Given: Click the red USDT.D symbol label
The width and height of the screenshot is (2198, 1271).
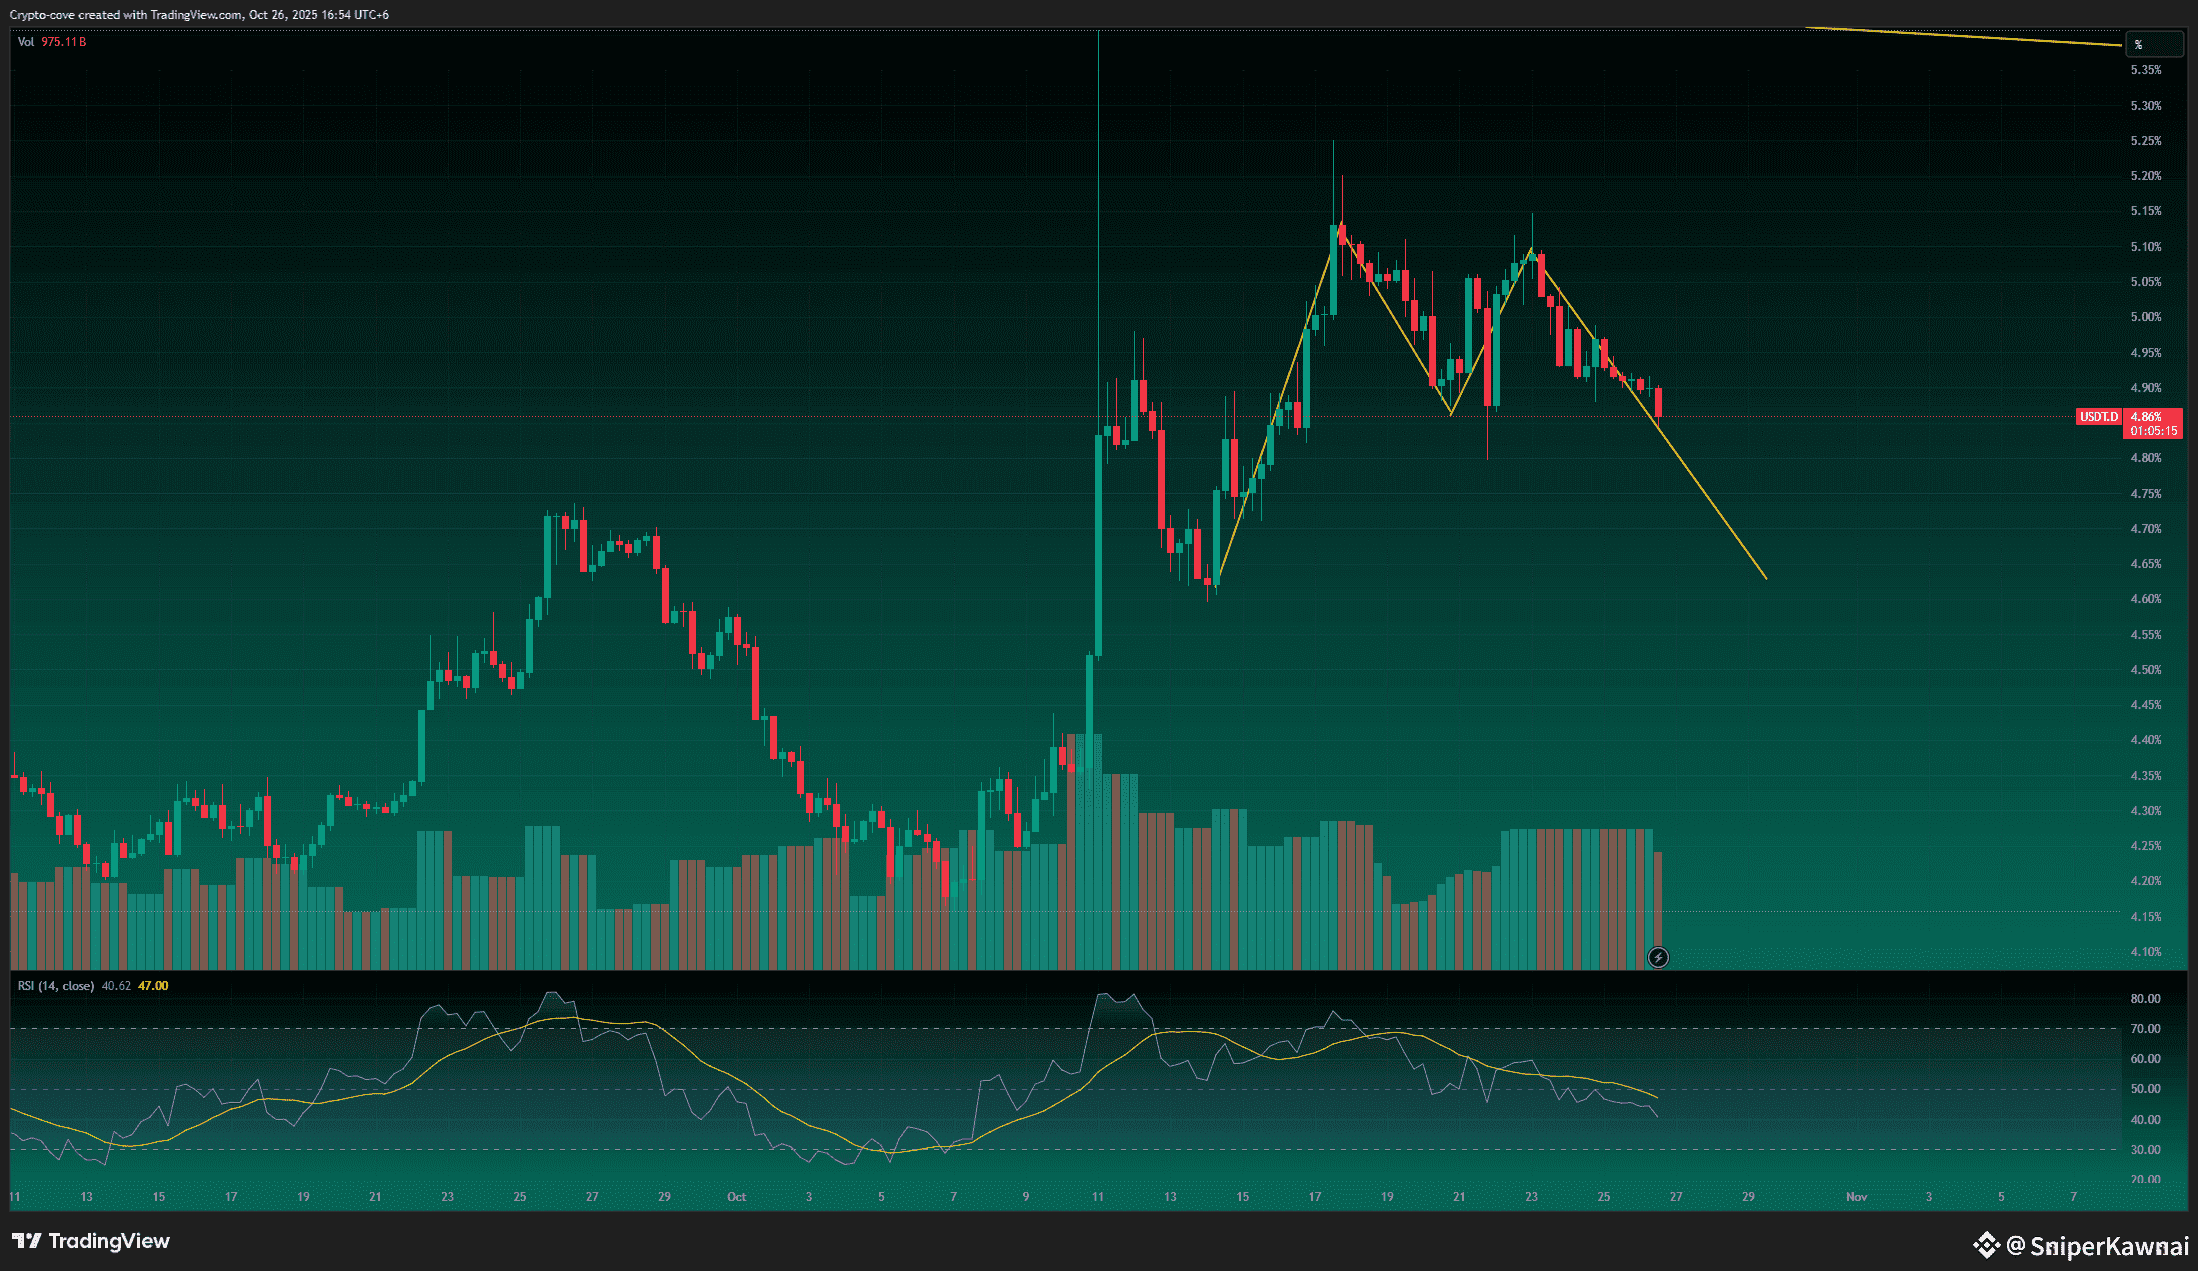Looking at the screenshot, I should tap(2099, 417).
